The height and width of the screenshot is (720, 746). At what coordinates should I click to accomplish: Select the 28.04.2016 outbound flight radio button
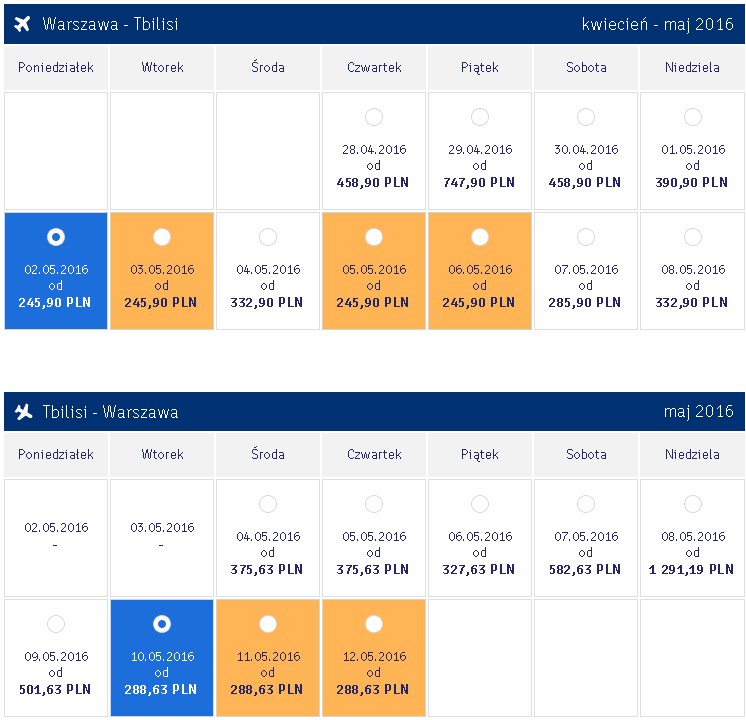tap(373, 117)
